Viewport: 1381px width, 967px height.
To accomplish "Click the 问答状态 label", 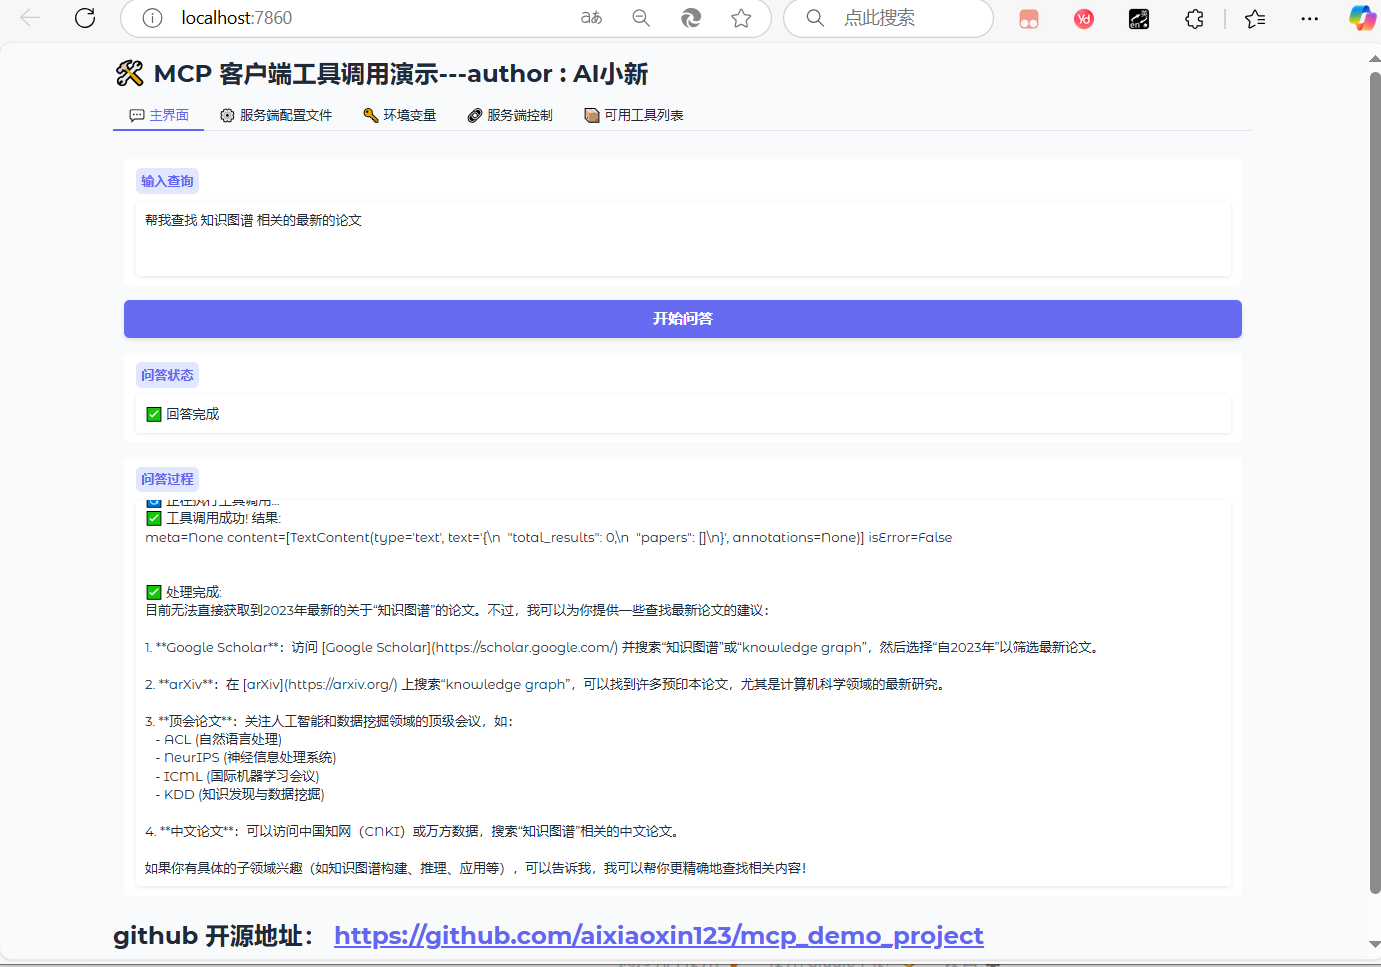I will pyautogui.click(x=167, y=375).
